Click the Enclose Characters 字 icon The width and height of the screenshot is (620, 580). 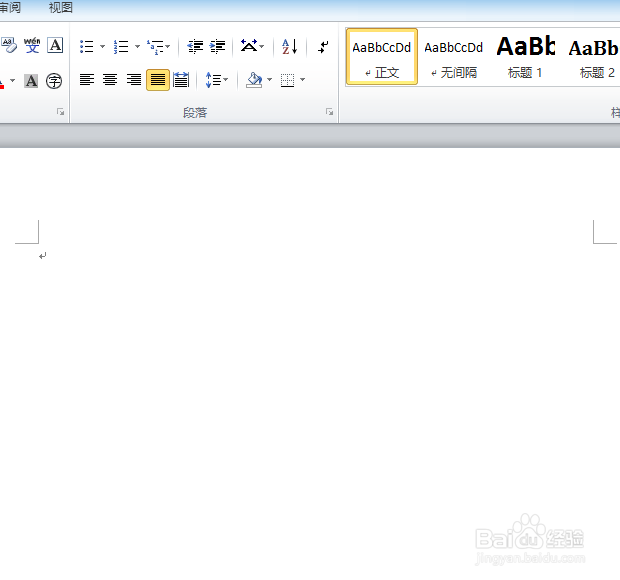(x=54, y=81)
